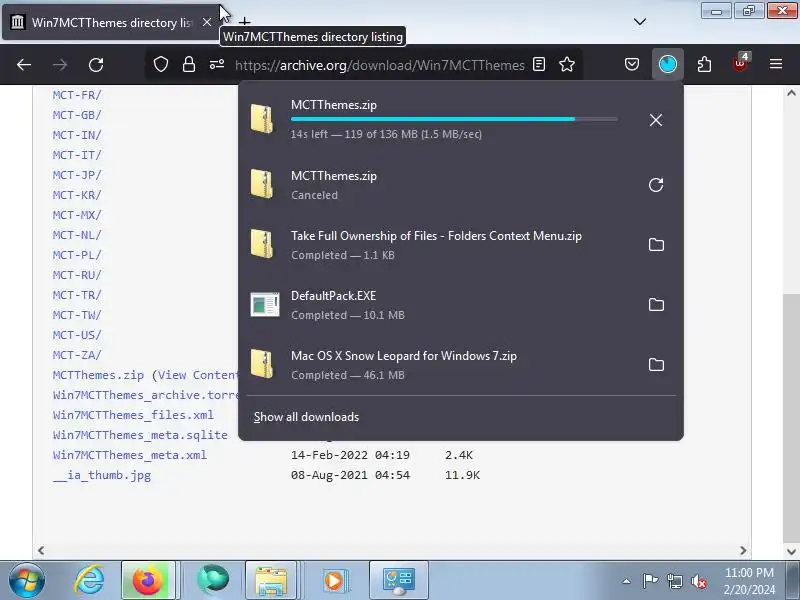Show Take Full Ownership zip in folder
Screen dimensions: 800x600
[x=656, y=245]
